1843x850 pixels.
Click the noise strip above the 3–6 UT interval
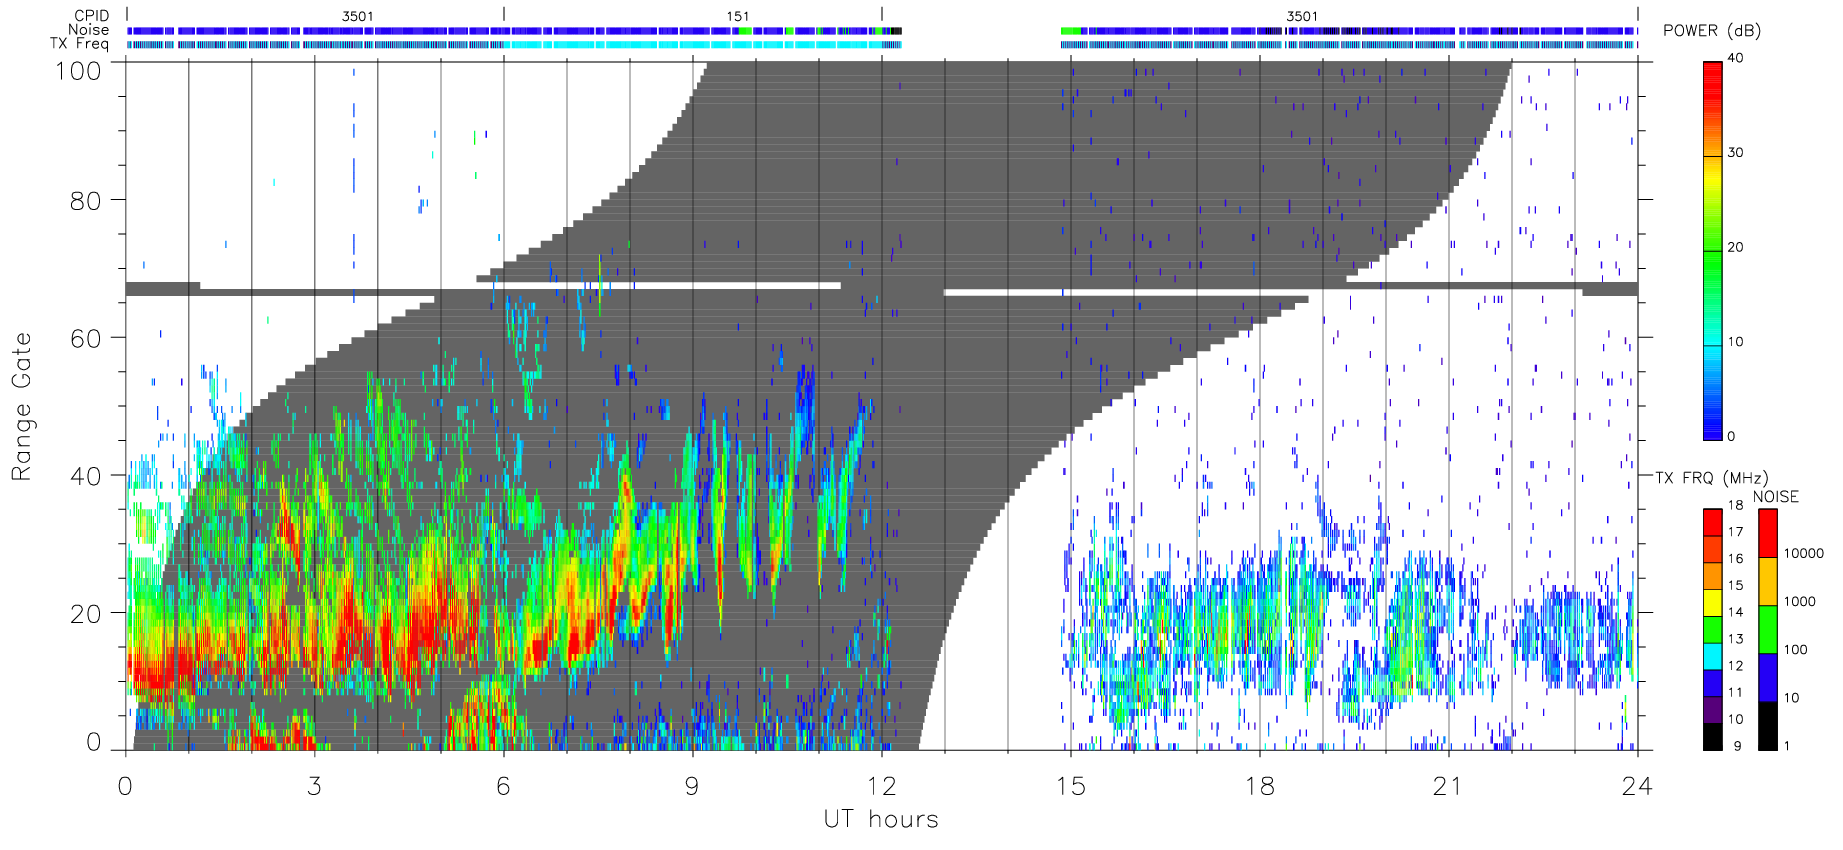(408, 31)
